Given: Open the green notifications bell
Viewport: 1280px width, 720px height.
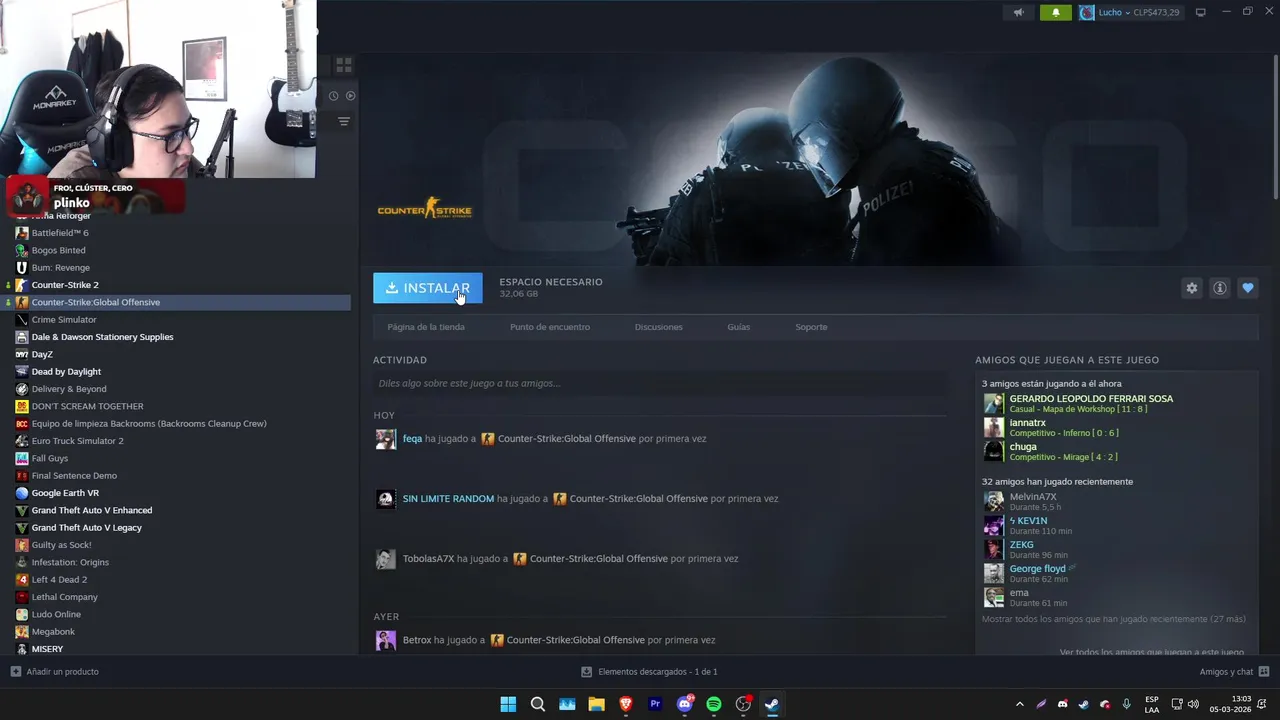Looking at the screenshot, I should (1056, 12).
